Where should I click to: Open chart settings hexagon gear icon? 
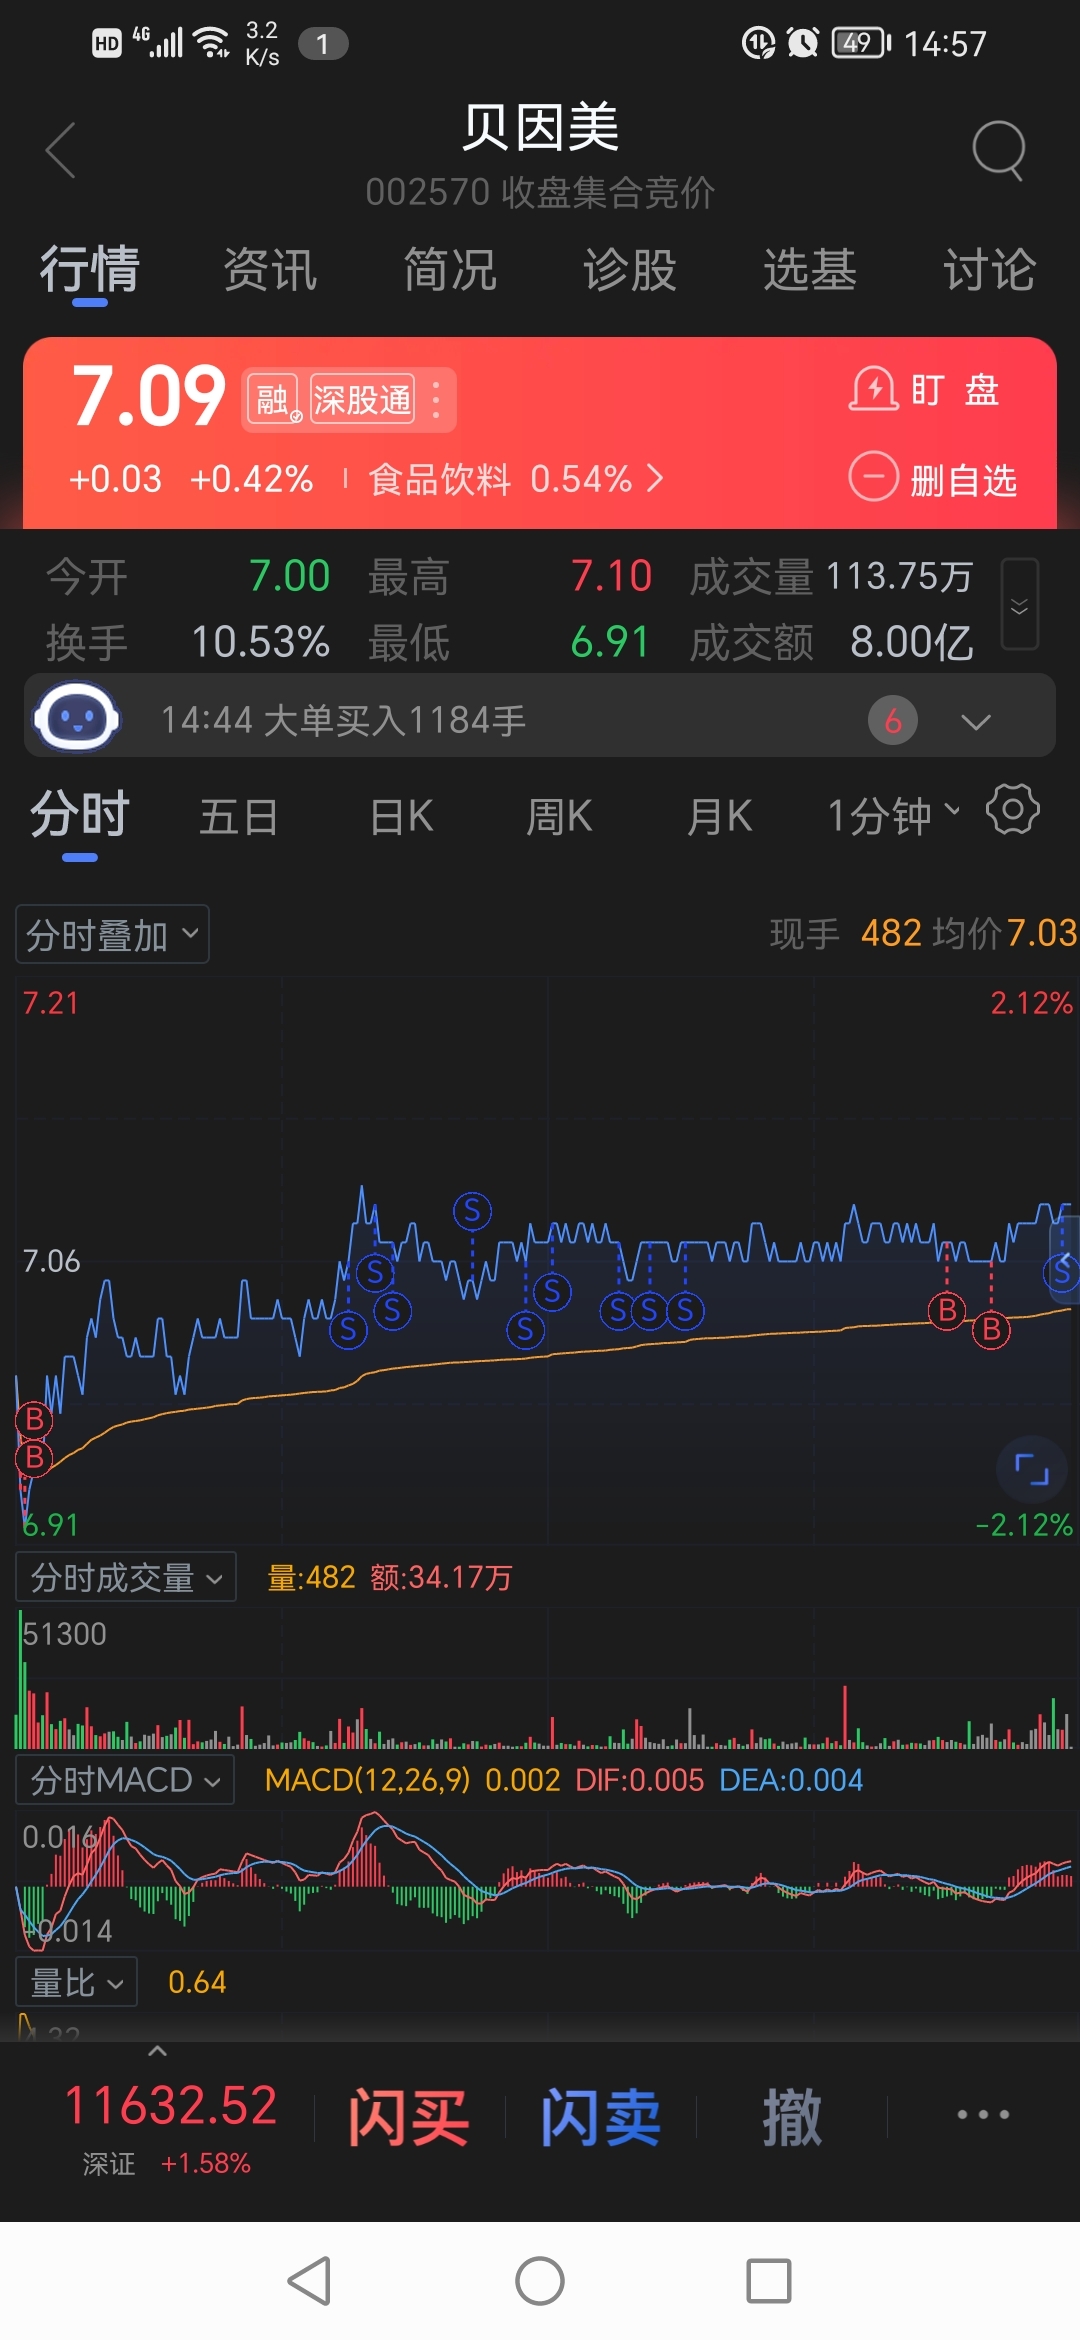tap(1012, 809)
